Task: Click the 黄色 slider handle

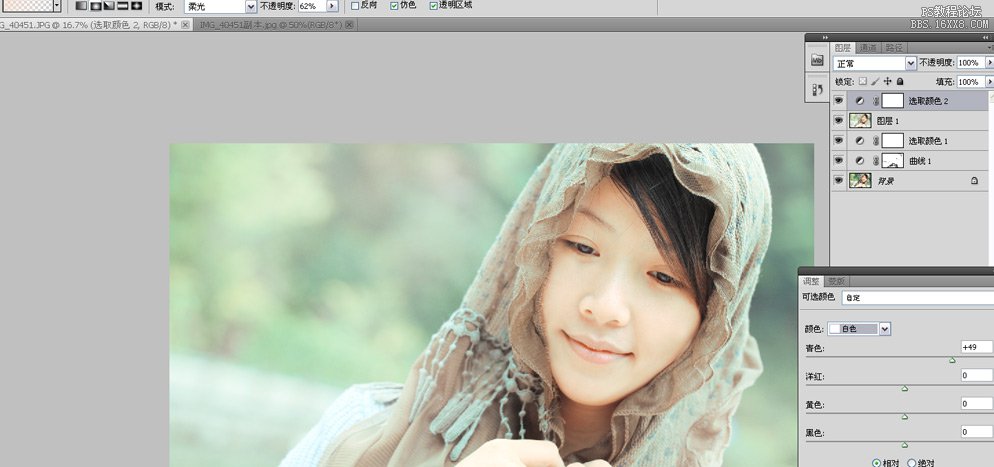Action: 905,416
